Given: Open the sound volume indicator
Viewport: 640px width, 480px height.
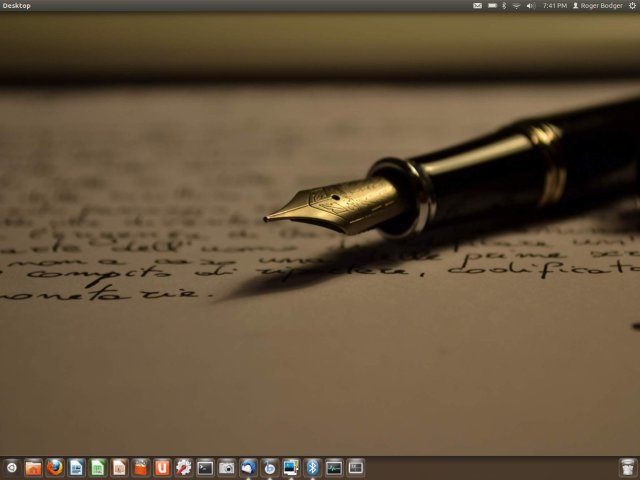Looking at the screenshot, I should coord(531,6).
